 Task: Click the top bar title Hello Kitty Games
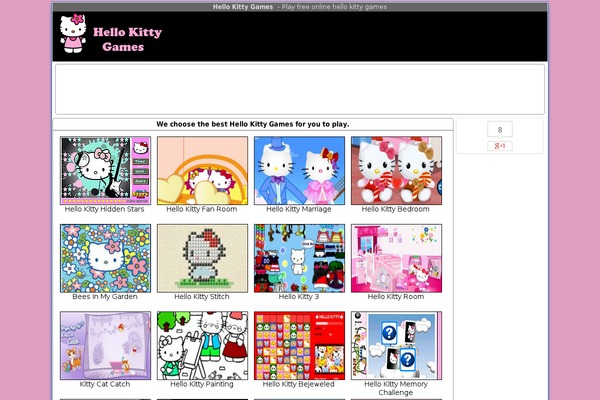pos(243,7)
